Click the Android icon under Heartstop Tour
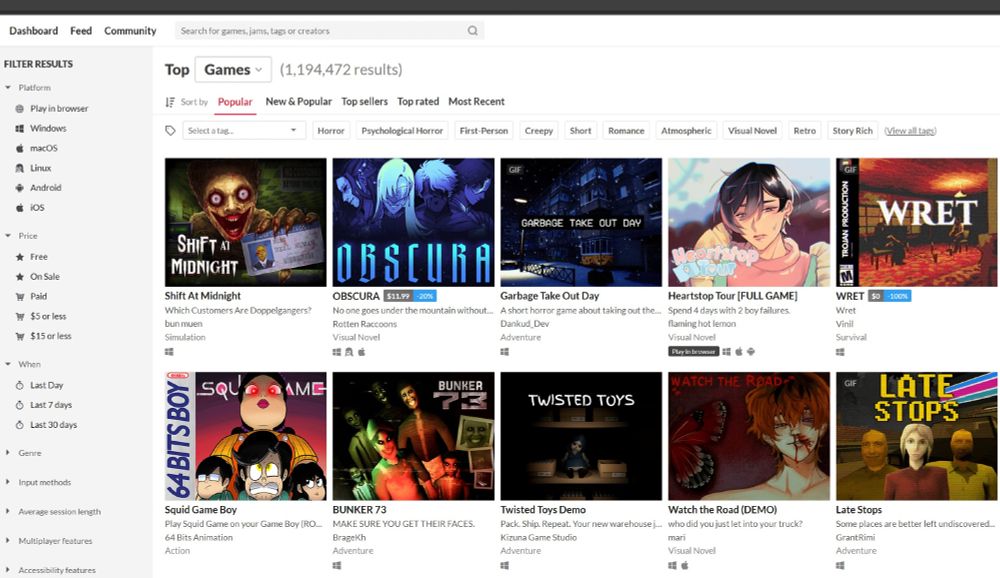The width and height of the screenshot is (1000, 578). (751, 352)
